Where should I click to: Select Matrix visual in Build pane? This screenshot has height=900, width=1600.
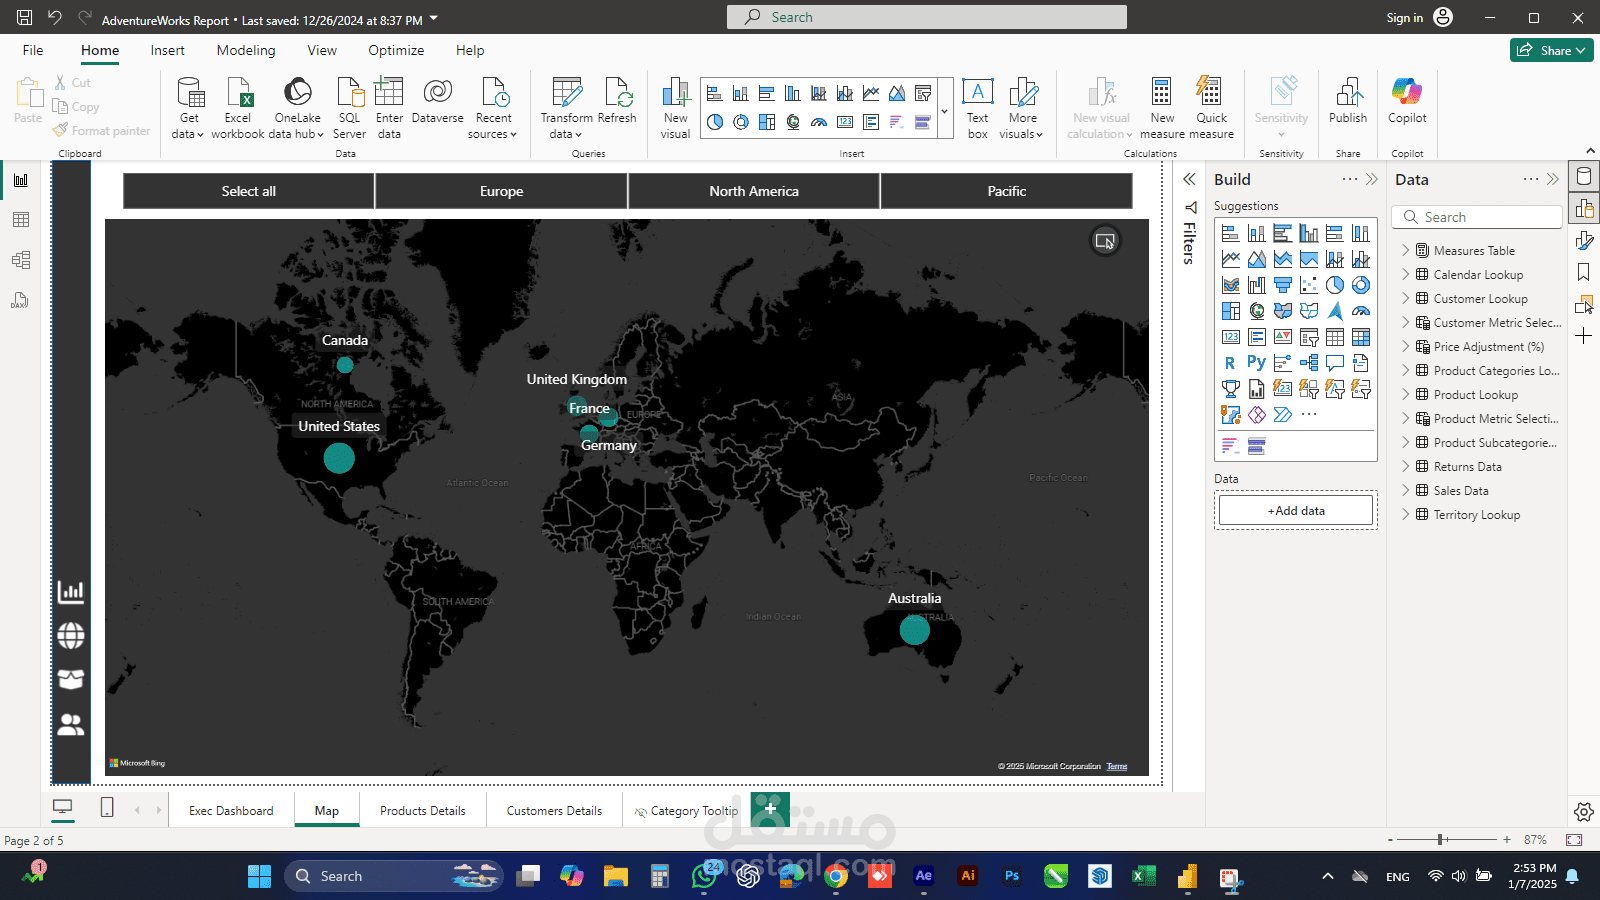[1360, 337]
